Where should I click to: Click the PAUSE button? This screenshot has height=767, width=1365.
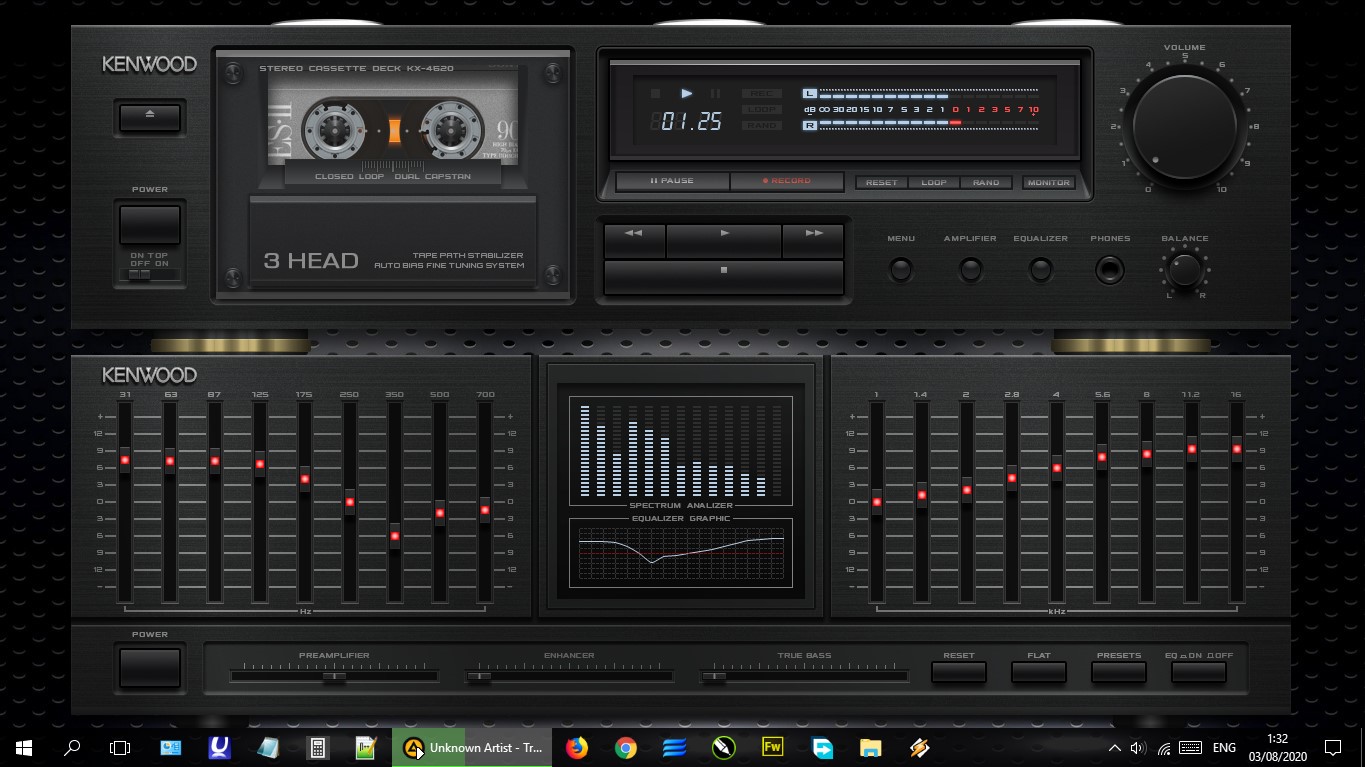[672, 181]
